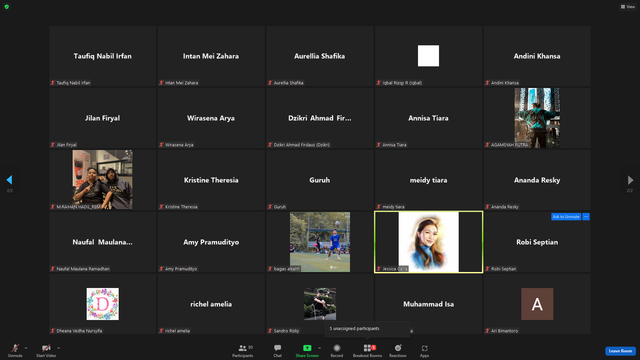
Task: Select the Taufiq Nabil Irfan tile
Action: [x=102, y=56]
